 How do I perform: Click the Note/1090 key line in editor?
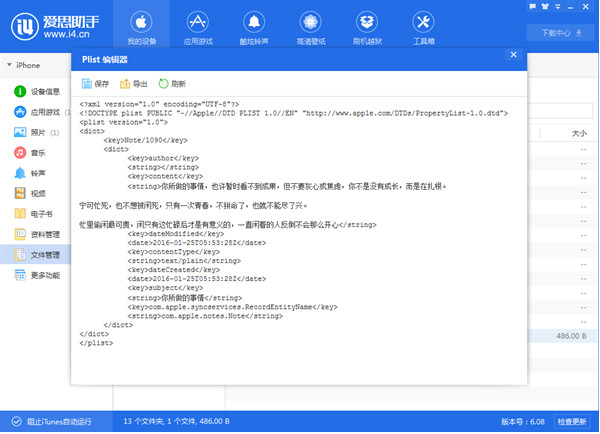pyautogui.click(x=145, y=140)
